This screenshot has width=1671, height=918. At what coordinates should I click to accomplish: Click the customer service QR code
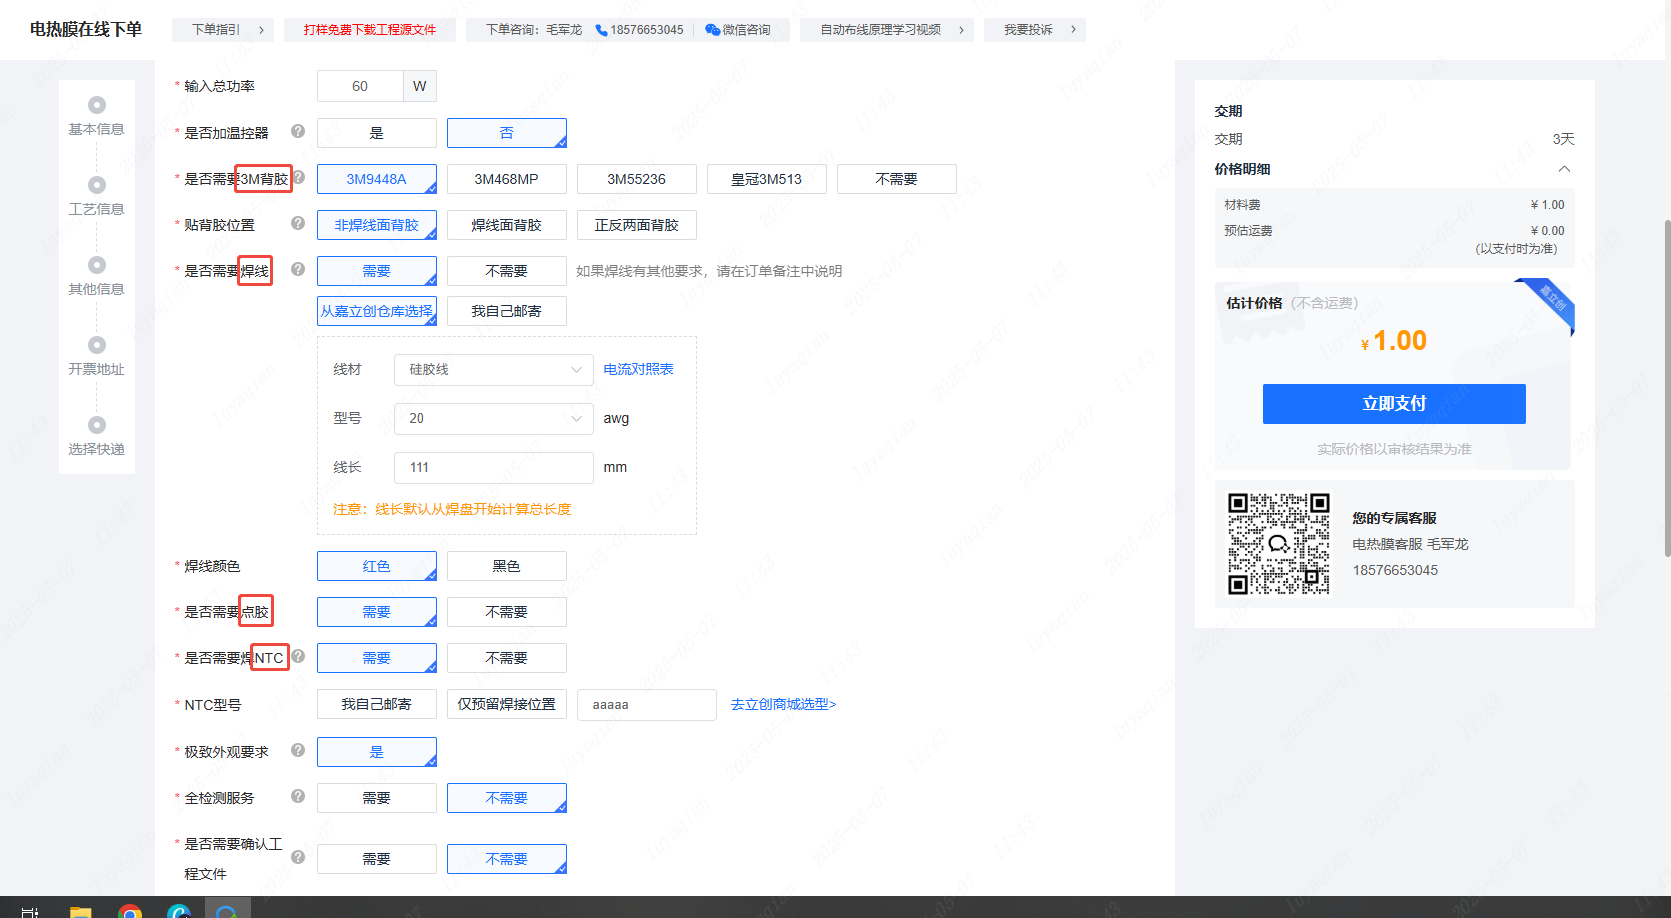tap(1278, 544)
